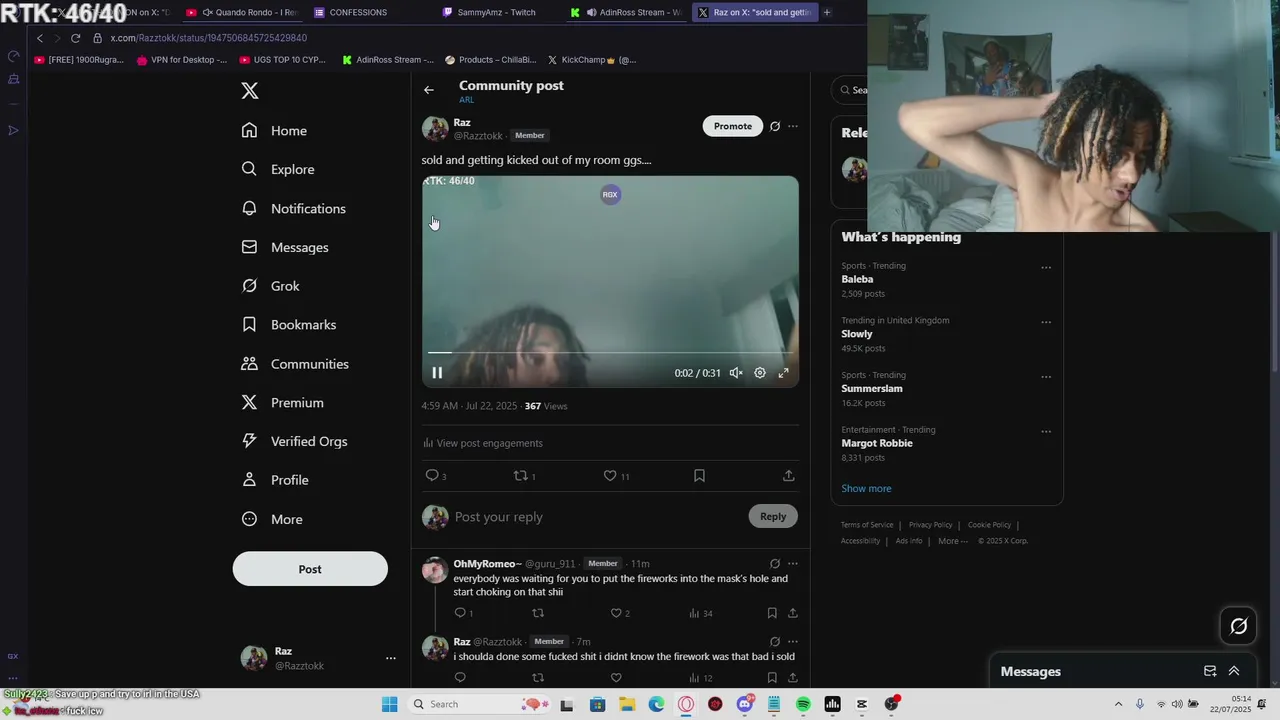Switch to SammyAmz - Twitch tab

pos(496,13)
